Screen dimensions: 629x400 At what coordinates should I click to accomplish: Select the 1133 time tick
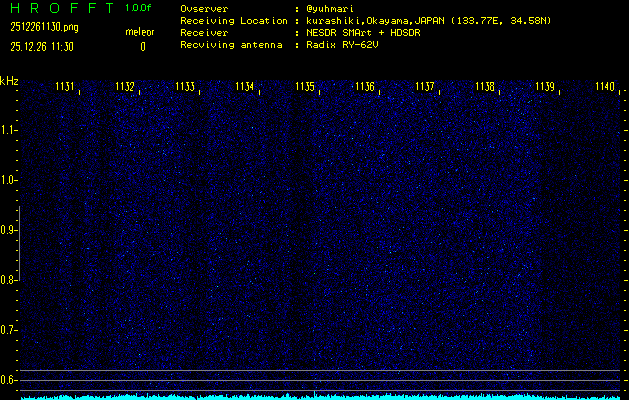tap(185, 87)
